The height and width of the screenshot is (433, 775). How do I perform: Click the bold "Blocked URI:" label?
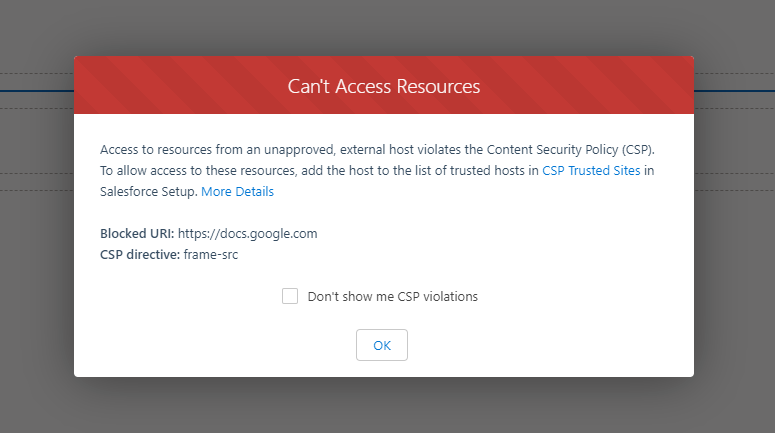(137, 233)
